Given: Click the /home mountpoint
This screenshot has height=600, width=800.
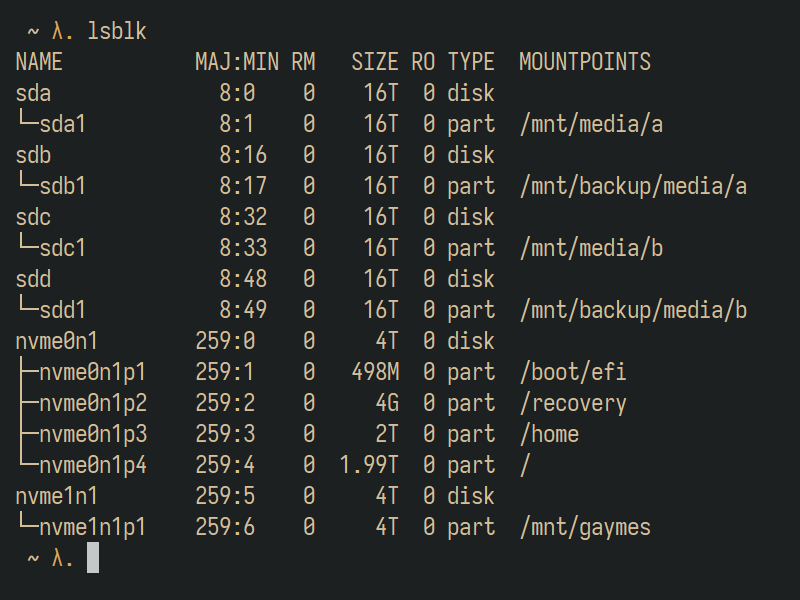Looking at the screenshot, I should [549, 434].
